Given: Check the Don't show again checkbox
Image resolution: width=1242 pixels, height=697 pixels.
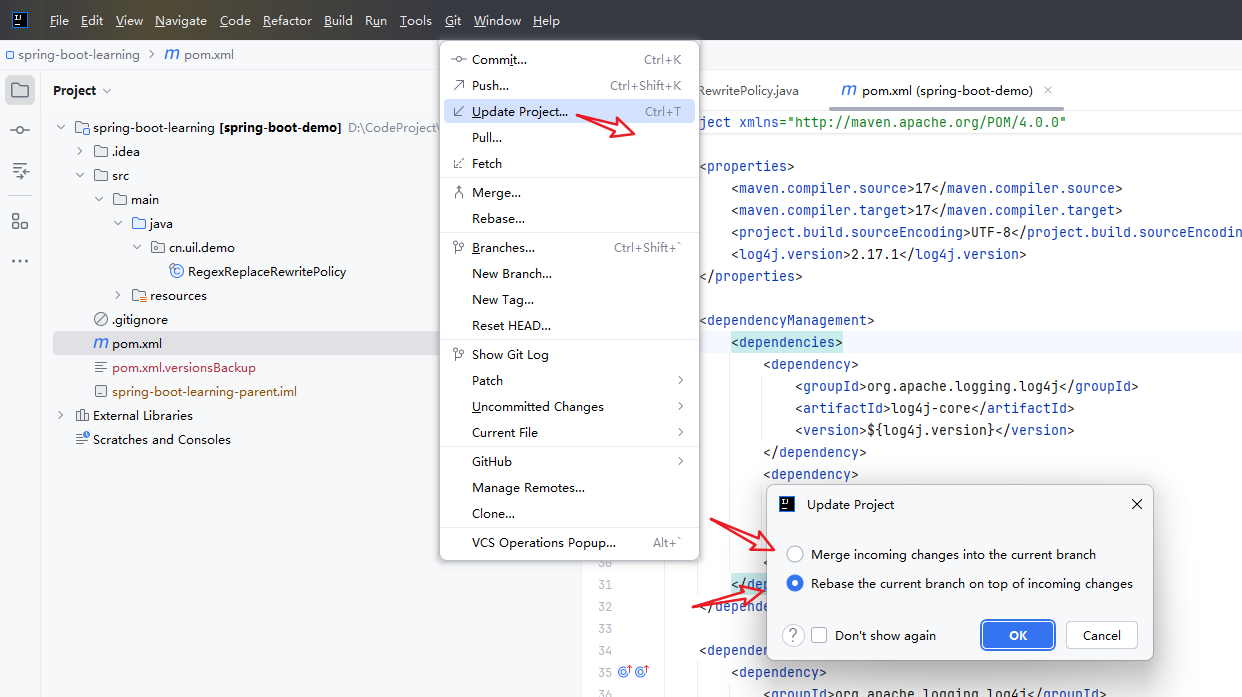Looking at the screenshot, I should tap(819, 635).
